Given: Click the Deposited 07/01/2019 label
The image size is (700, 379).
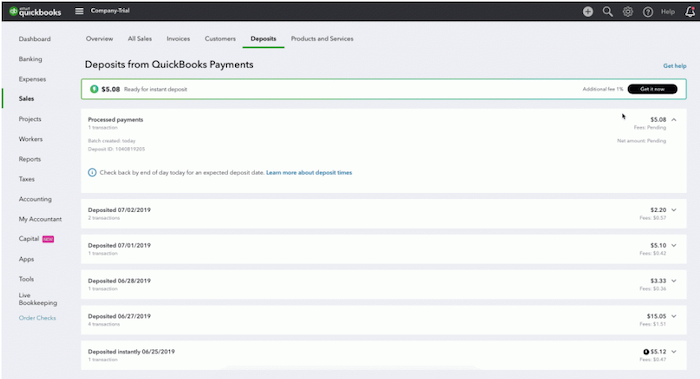Looking at the screenshot, I should [x=119, y=246].
